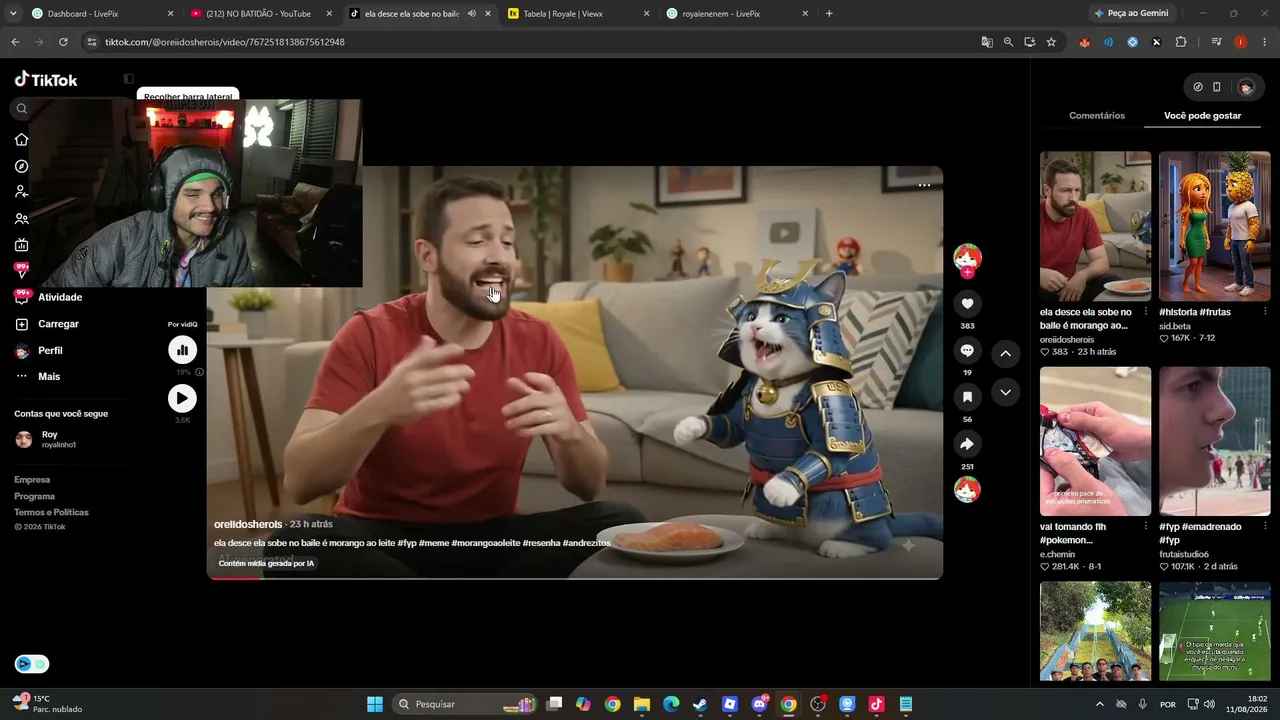Click the #morangoaoleite hashtag

(x=485, y=543)
